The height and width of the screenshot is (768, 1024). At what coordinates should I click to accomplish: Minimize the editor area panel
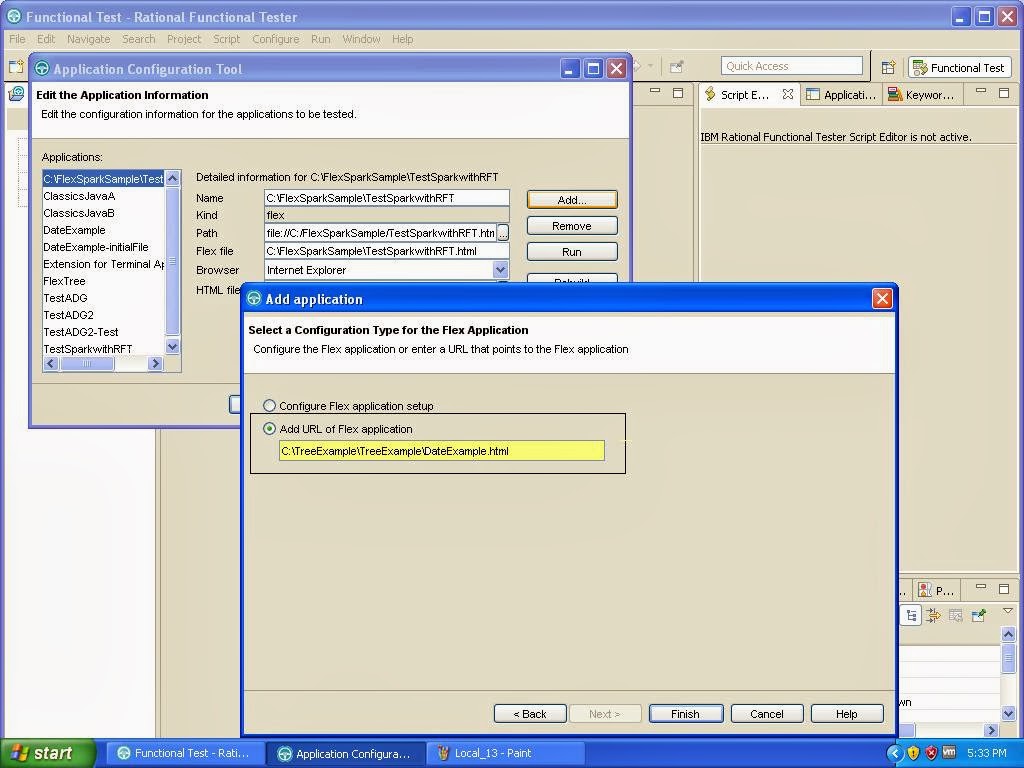[x=655, y=92]
